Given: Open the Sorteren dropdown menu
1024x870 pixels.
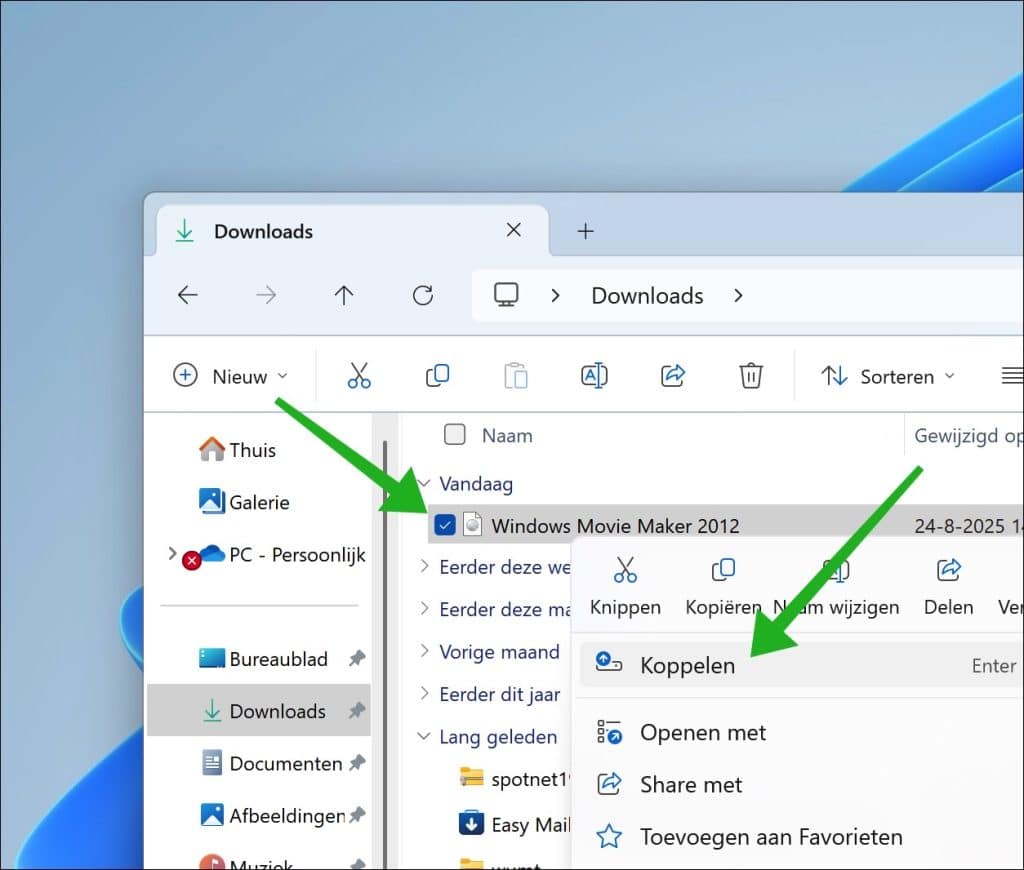Looking at the screenshot, I should (888, 376).
